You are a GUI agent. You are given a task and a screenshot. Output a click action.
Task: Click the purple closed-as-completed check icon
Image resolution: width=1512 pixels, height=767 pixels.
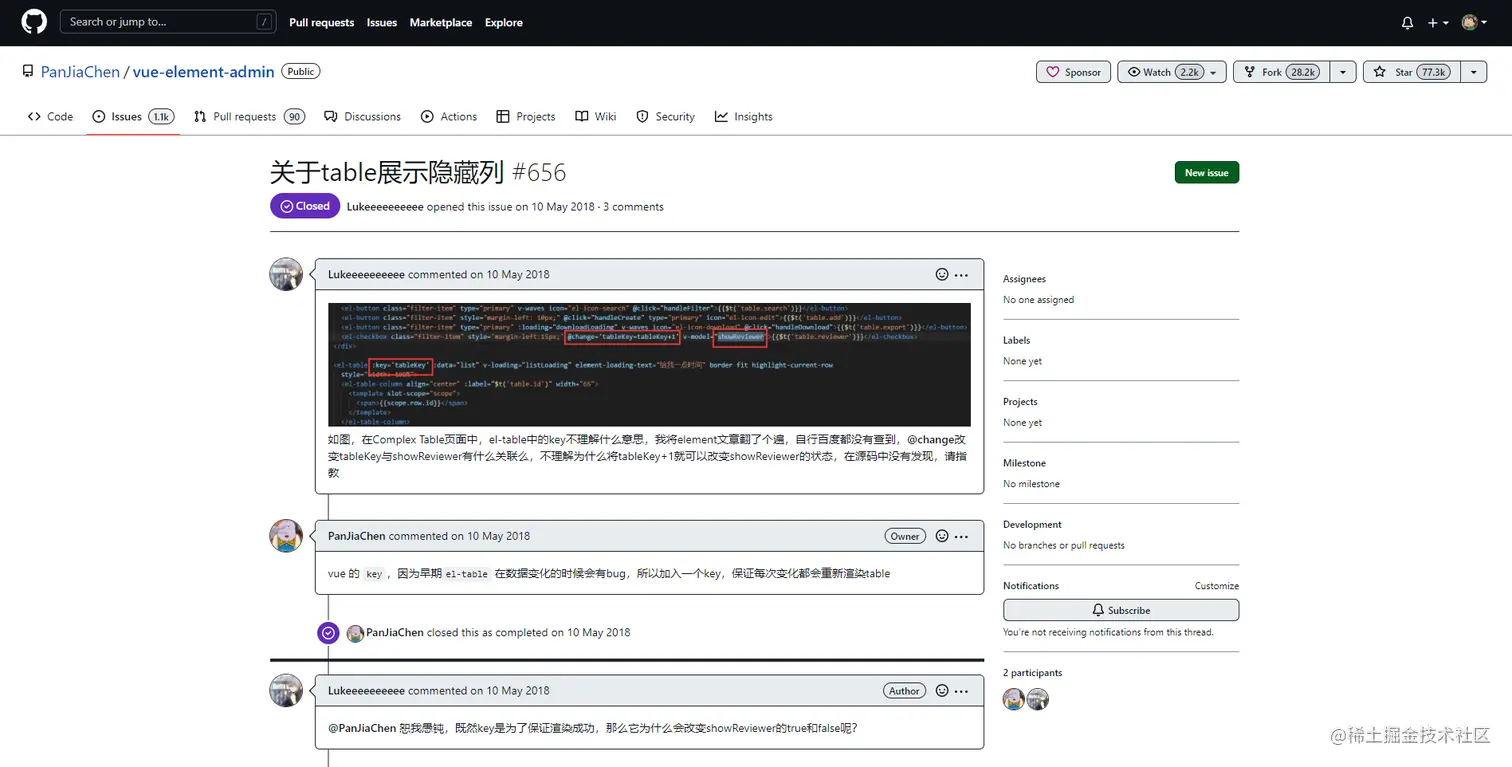328,632
